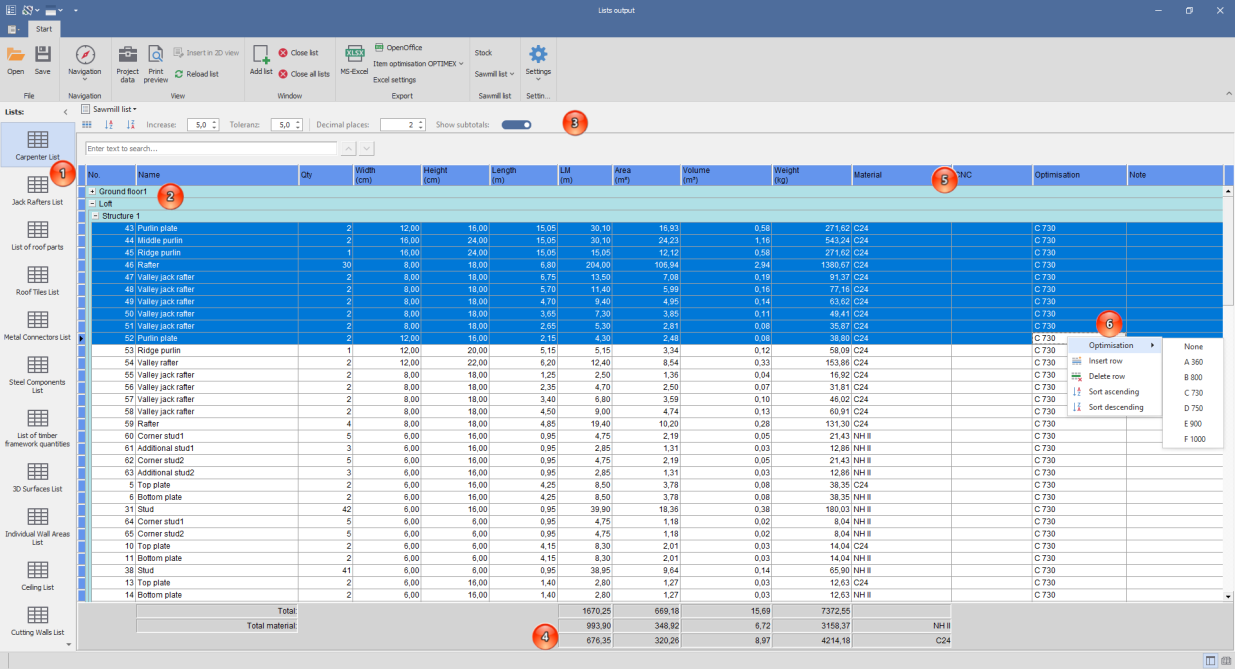
Task: Click sort ascending A-Z toolbar icon
Action: (x=109, y=125)
